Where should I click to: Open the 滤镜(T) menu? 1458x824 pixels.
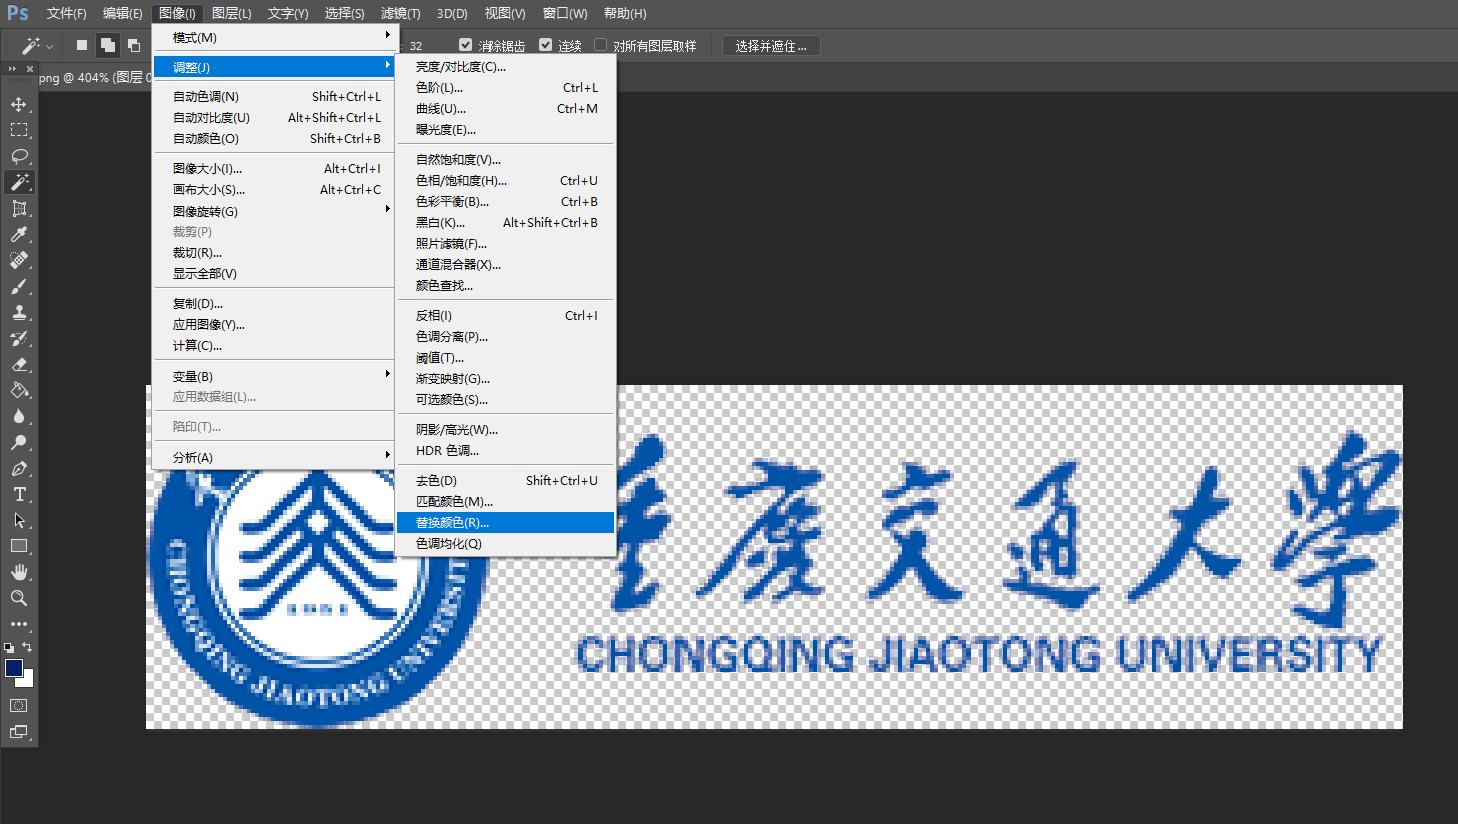(400, 13)
